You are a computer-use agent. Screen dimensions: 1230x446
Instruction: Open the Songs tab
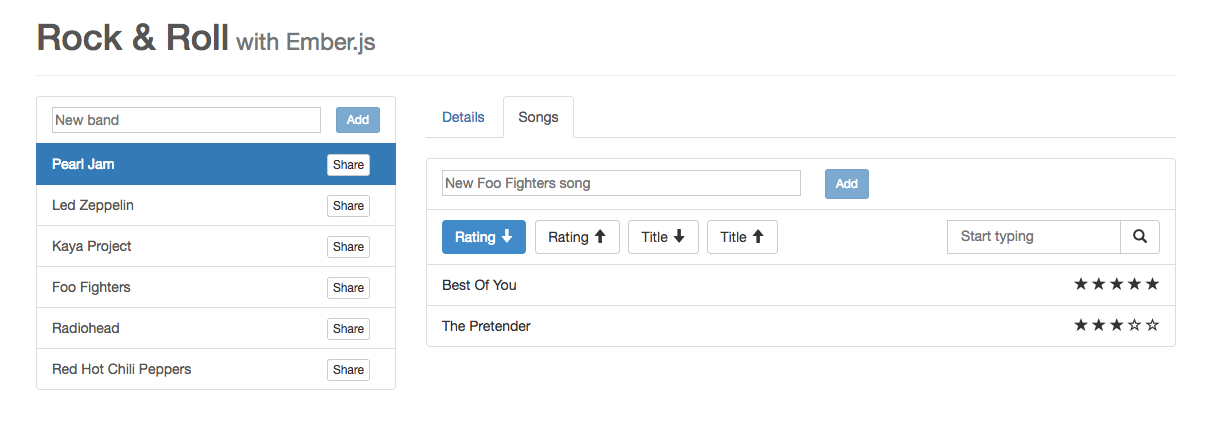(538, 117)
